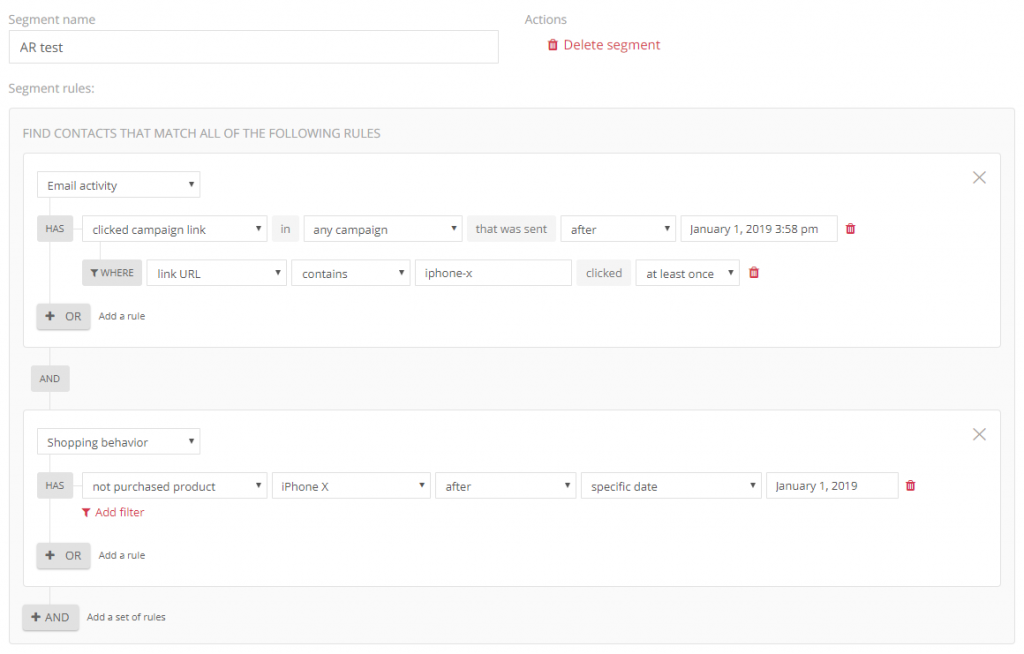
Task: Close the Shopping behavior rule group
Action: coord(979,434)
